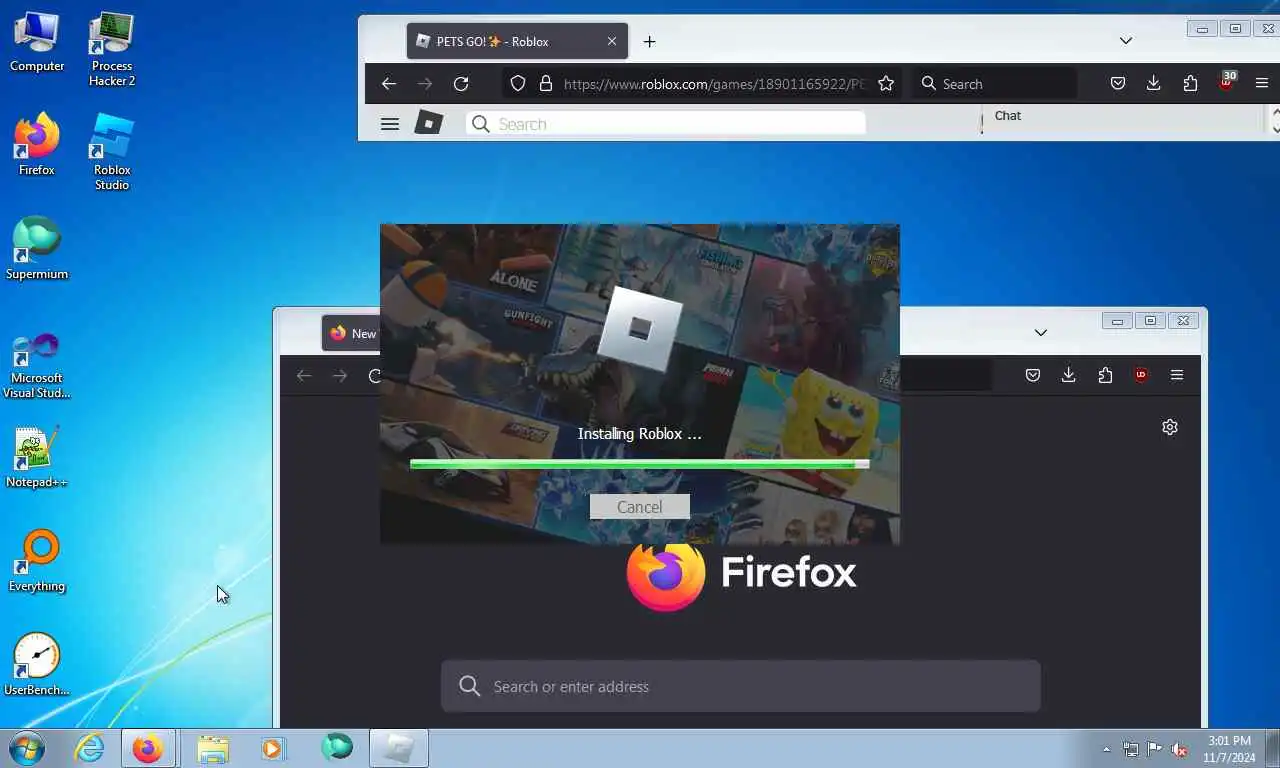This screenshot has height=768, width=1280.
Task: Open Pocket in the New Tab window
Action: click(x=1033, y=375)
